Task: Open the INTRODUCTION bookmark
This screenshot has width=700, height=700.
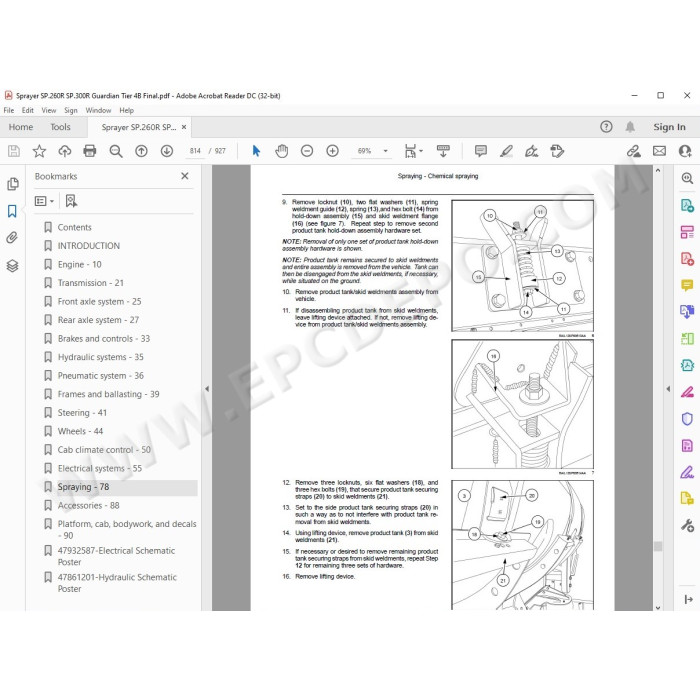Action: coord(88,246)
